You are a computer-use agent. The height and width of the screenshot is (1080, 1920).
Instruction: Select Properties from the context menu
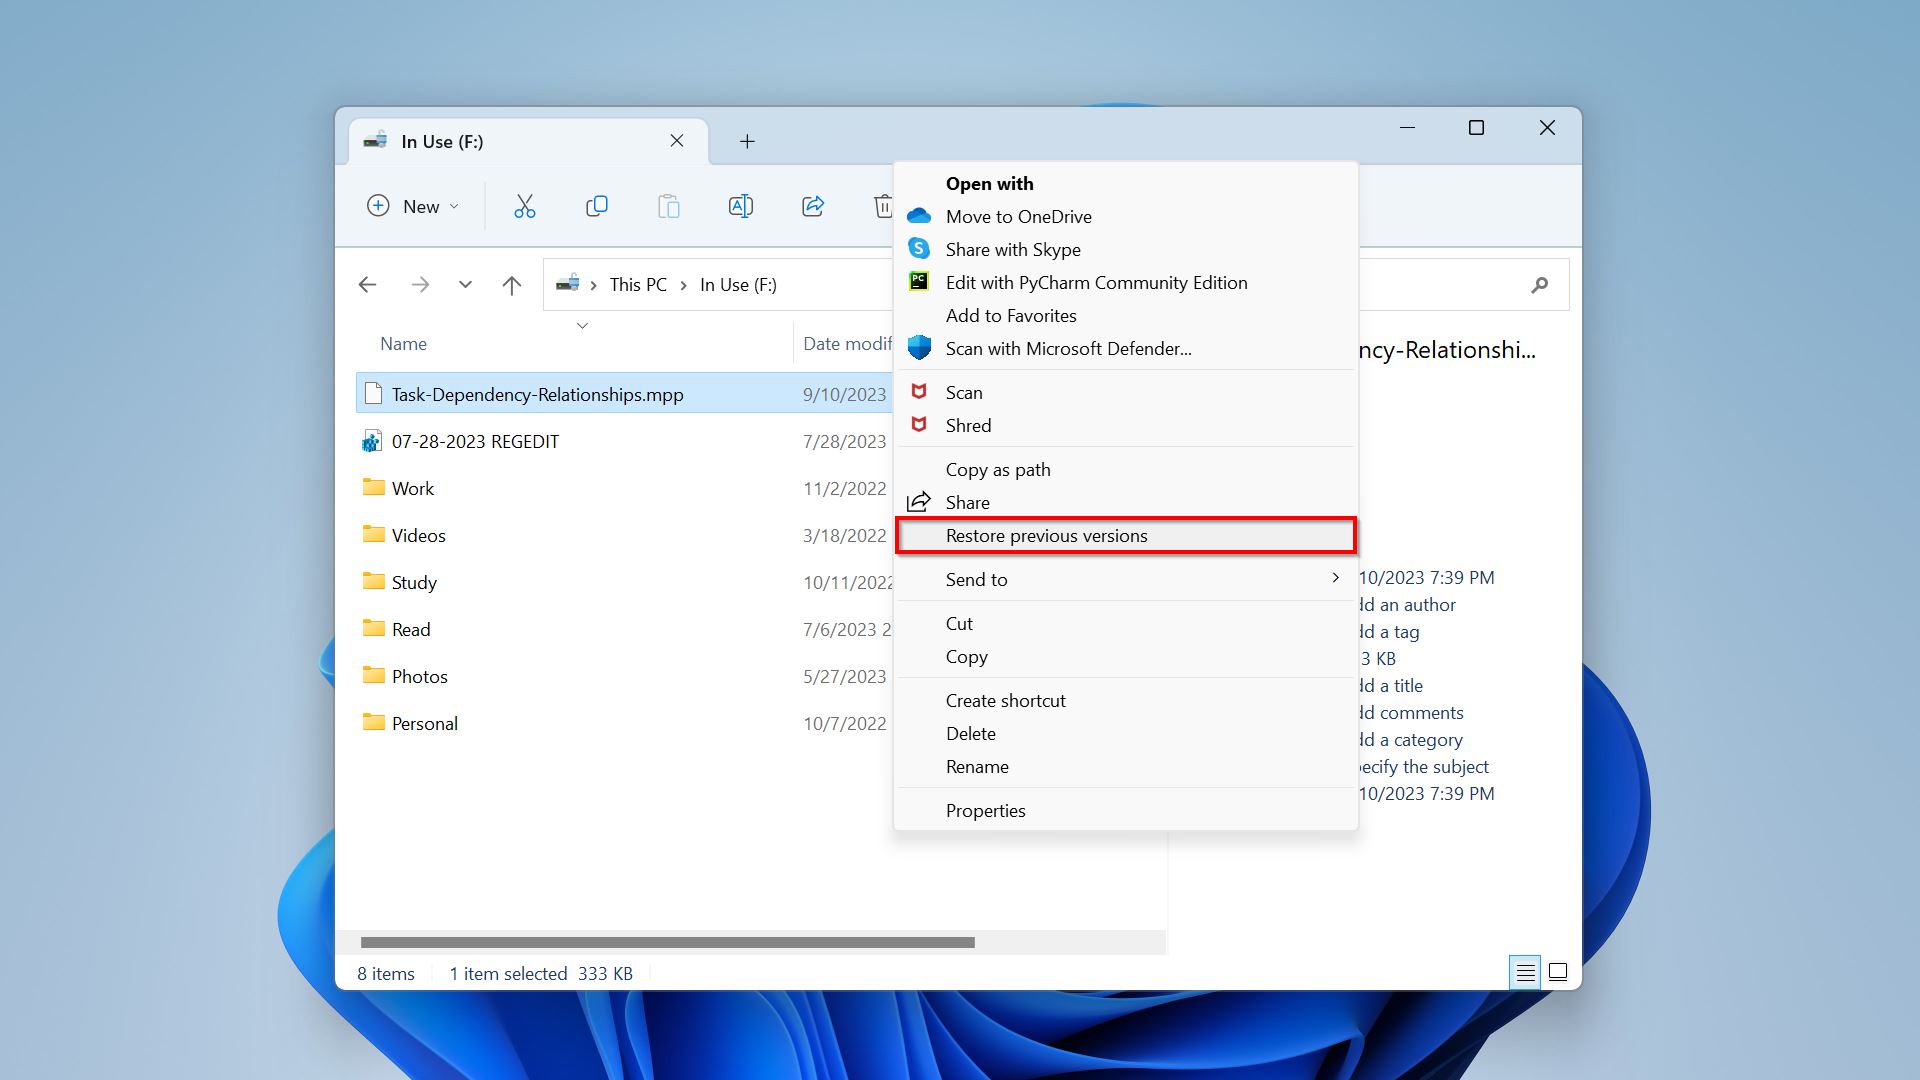(985, 808)
